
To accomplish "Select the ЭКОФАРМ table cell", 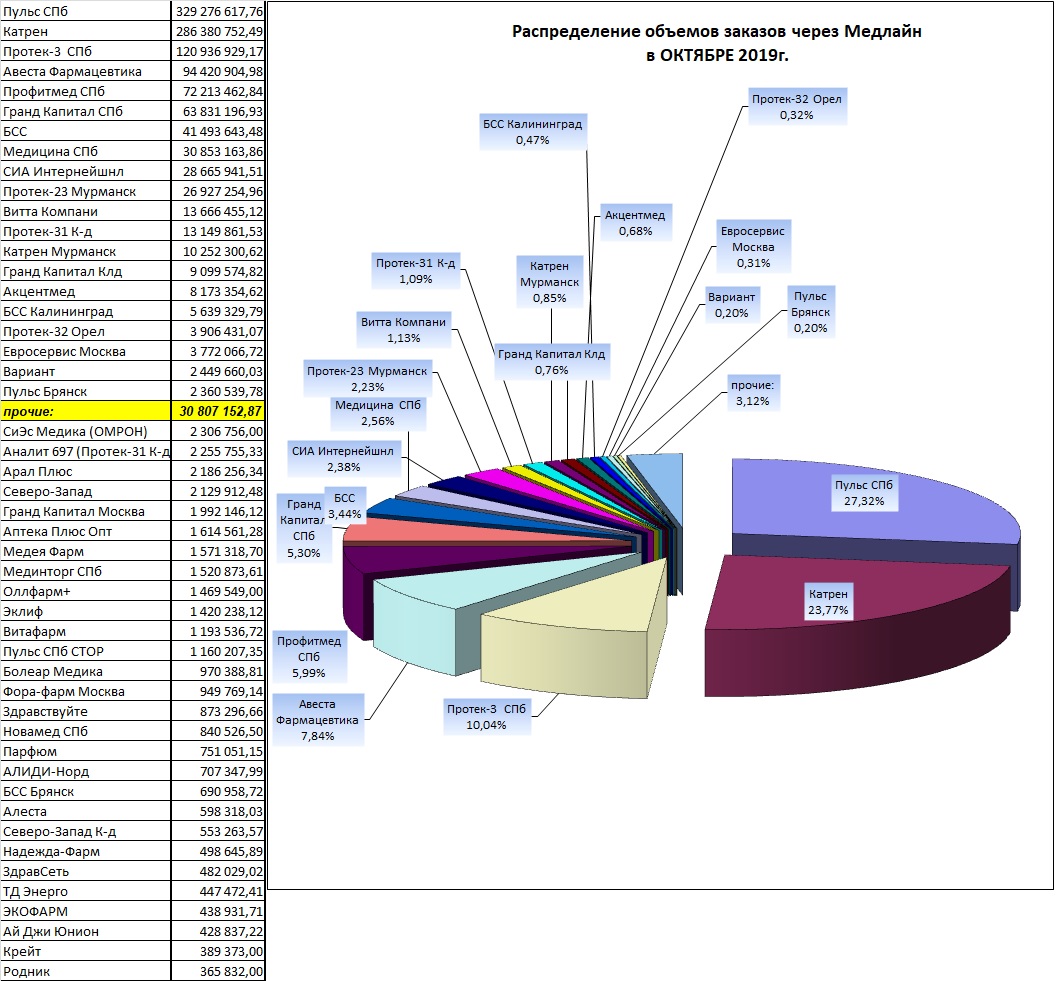I will (x=86, y=912).
